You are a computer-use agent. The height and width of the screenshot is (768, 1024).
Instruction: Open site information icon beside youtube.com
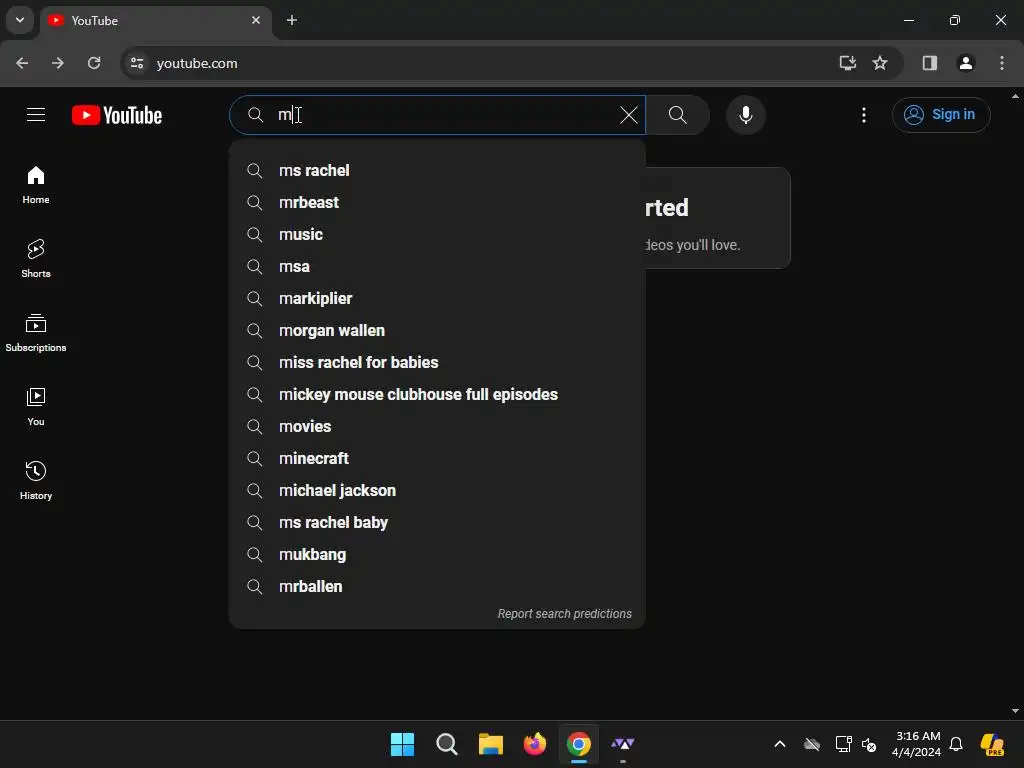pyautogui.click(x=136, y=63)
